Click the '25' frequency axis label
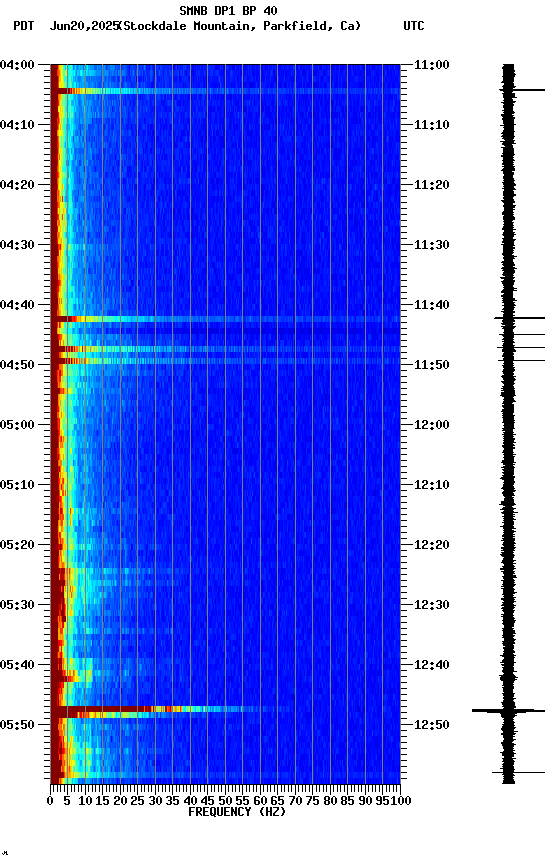Image resolution: width=552 pixels, height=864 pixels. click(137, 802)
